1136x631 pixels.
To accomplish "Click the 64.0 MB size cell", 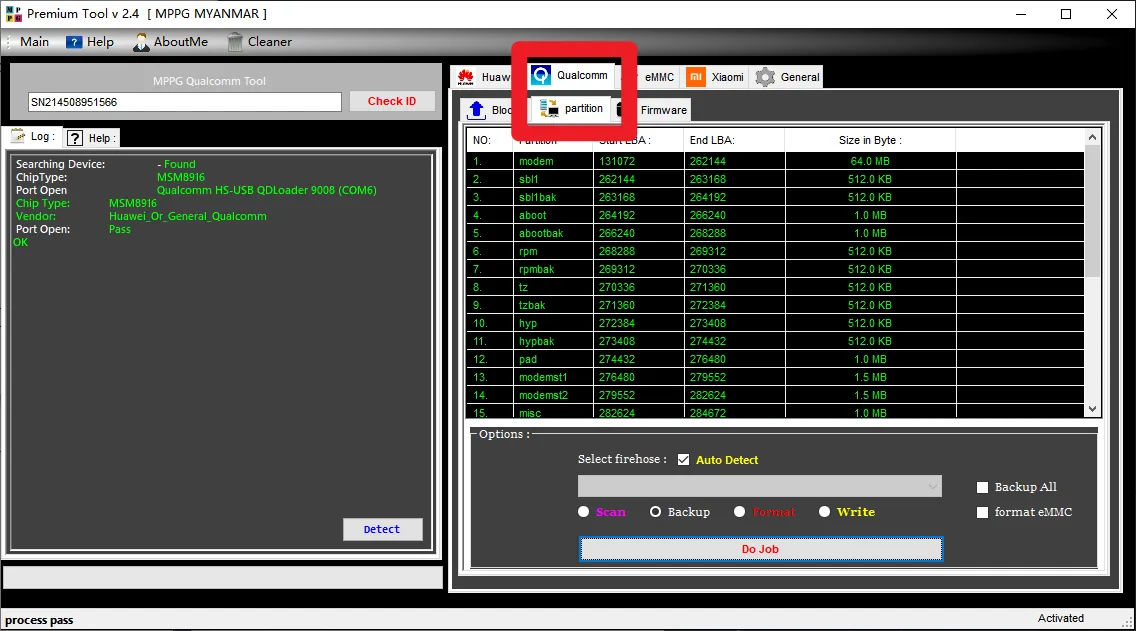I will coord(870,161).
